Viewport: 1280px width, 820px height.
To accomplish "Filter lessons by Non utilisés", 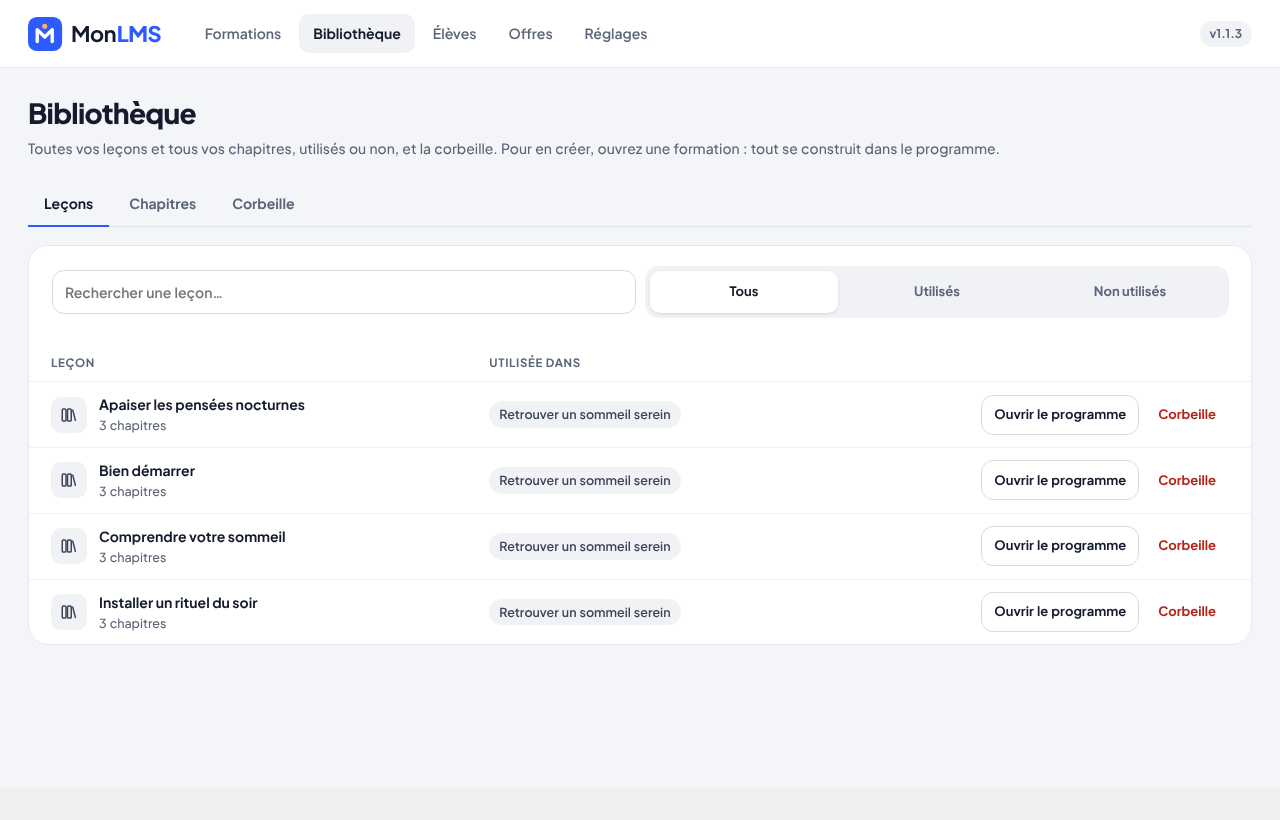I will coord(1130,292).
